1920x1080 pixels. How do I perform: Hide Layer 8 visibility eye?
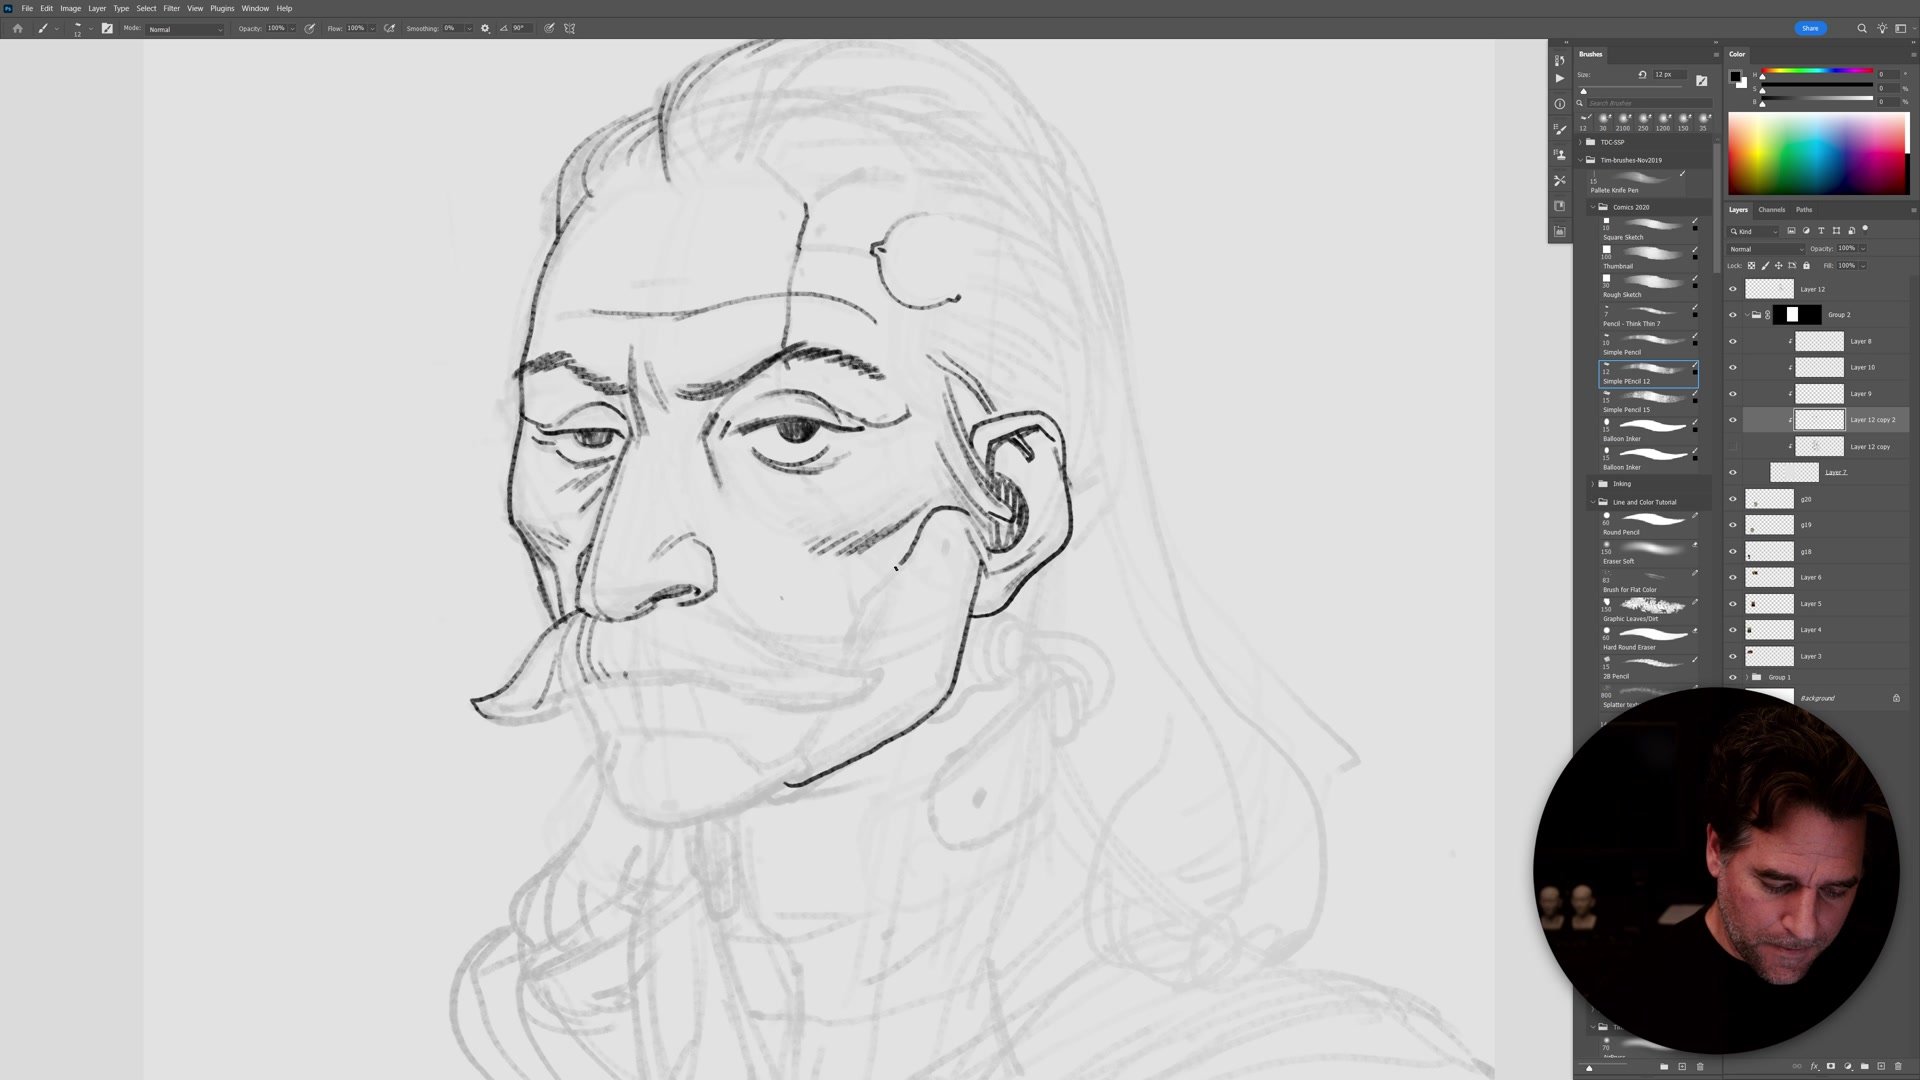point(1733,341)
